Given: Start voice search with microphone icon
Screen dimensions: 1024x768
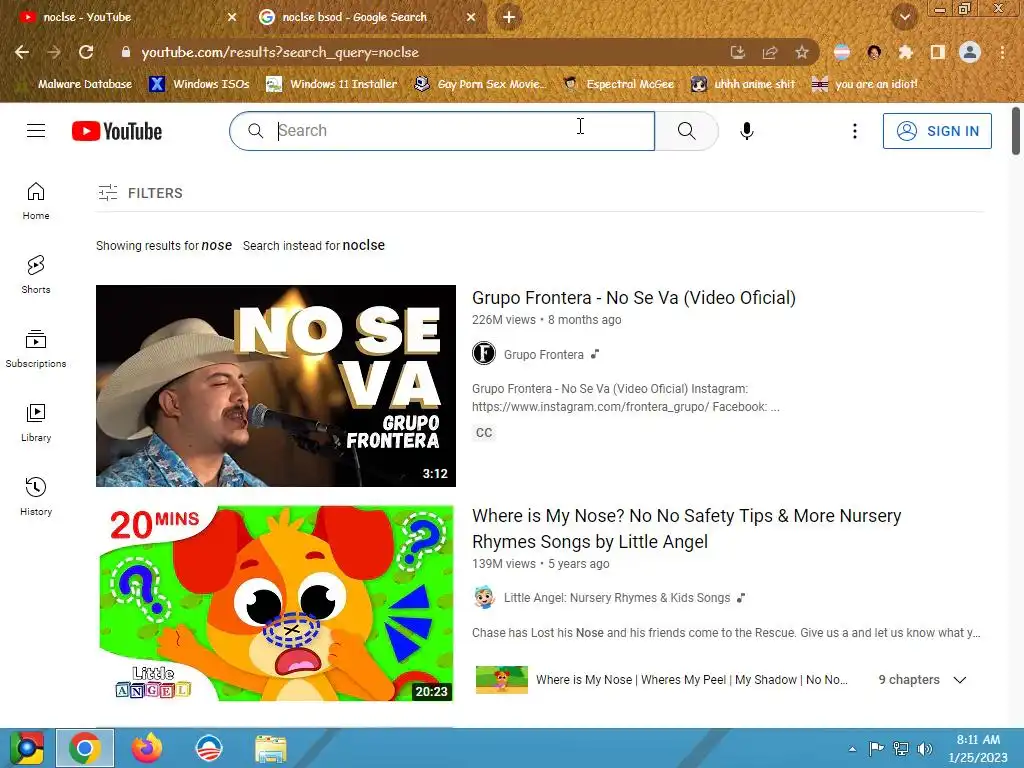Looking at the screenshot, I should pos(746,131).
